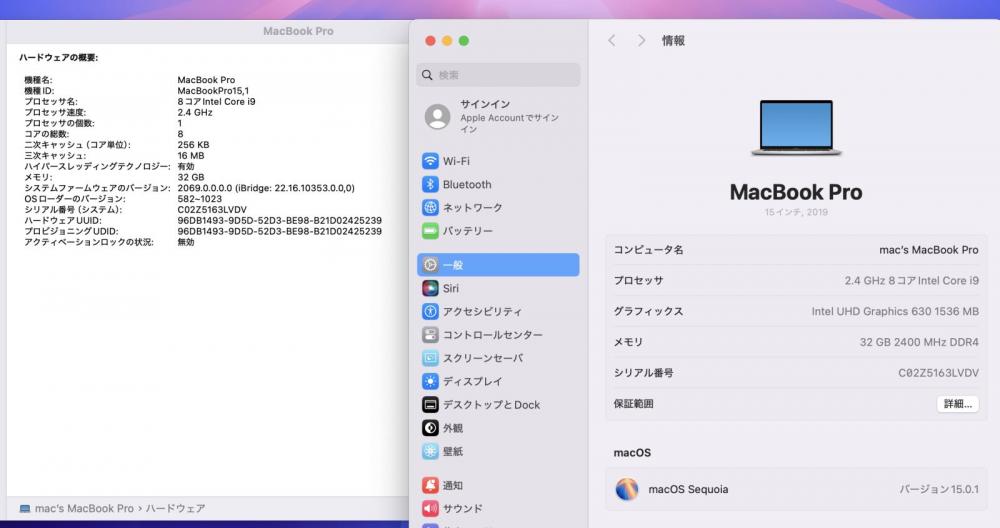
Task: Click computer name mac's MacBook Pro value
Action: click(929, 250)
